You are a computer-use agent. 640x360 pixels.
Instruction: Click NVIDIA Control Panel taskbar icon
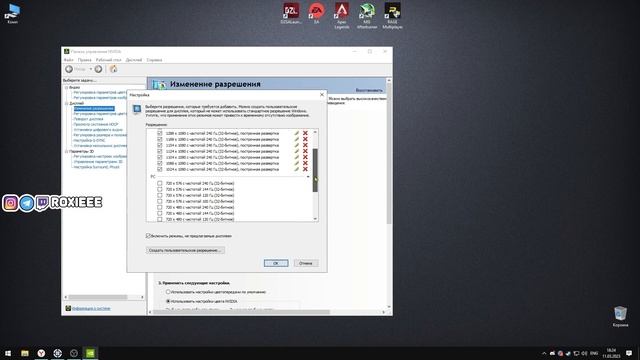tap(90, 353)
